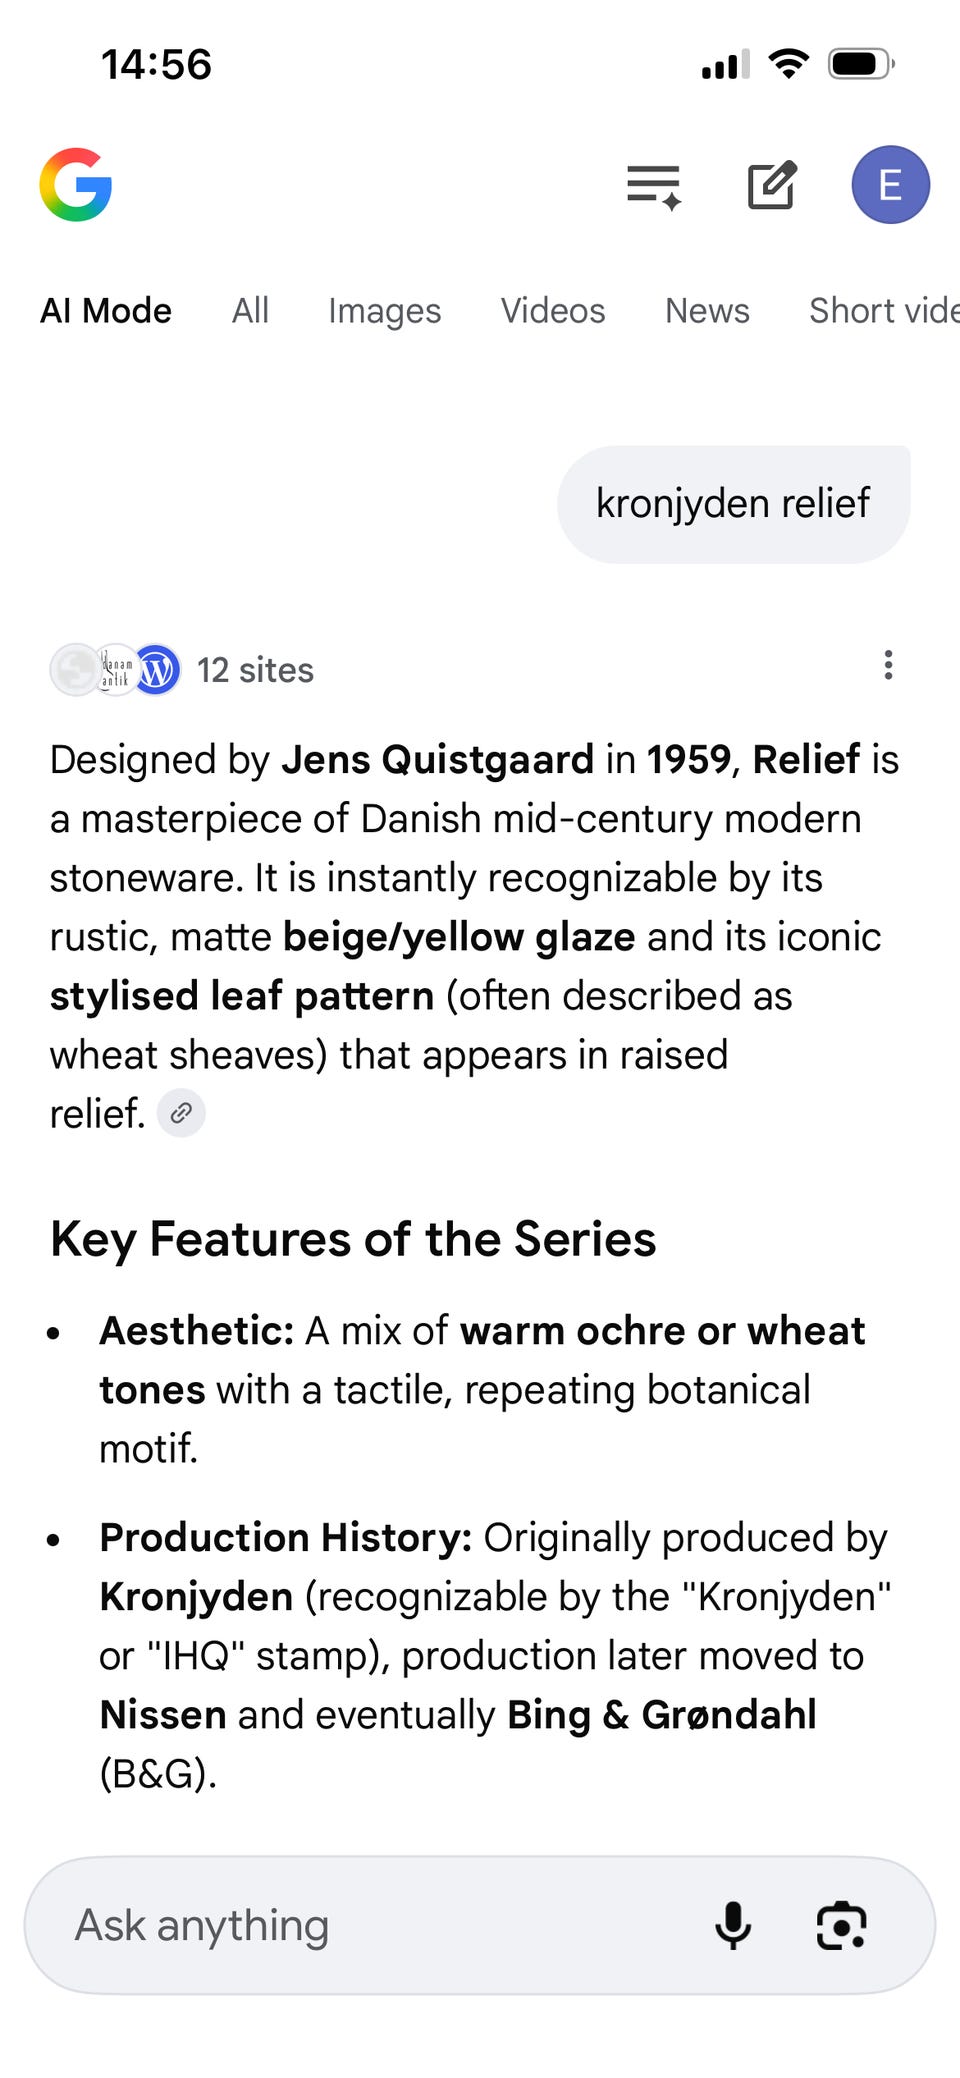Viewport: 960px width, 2078px height.
Task: Tap the link chip after 'relief.'
Action: (x=181, y=1113)
